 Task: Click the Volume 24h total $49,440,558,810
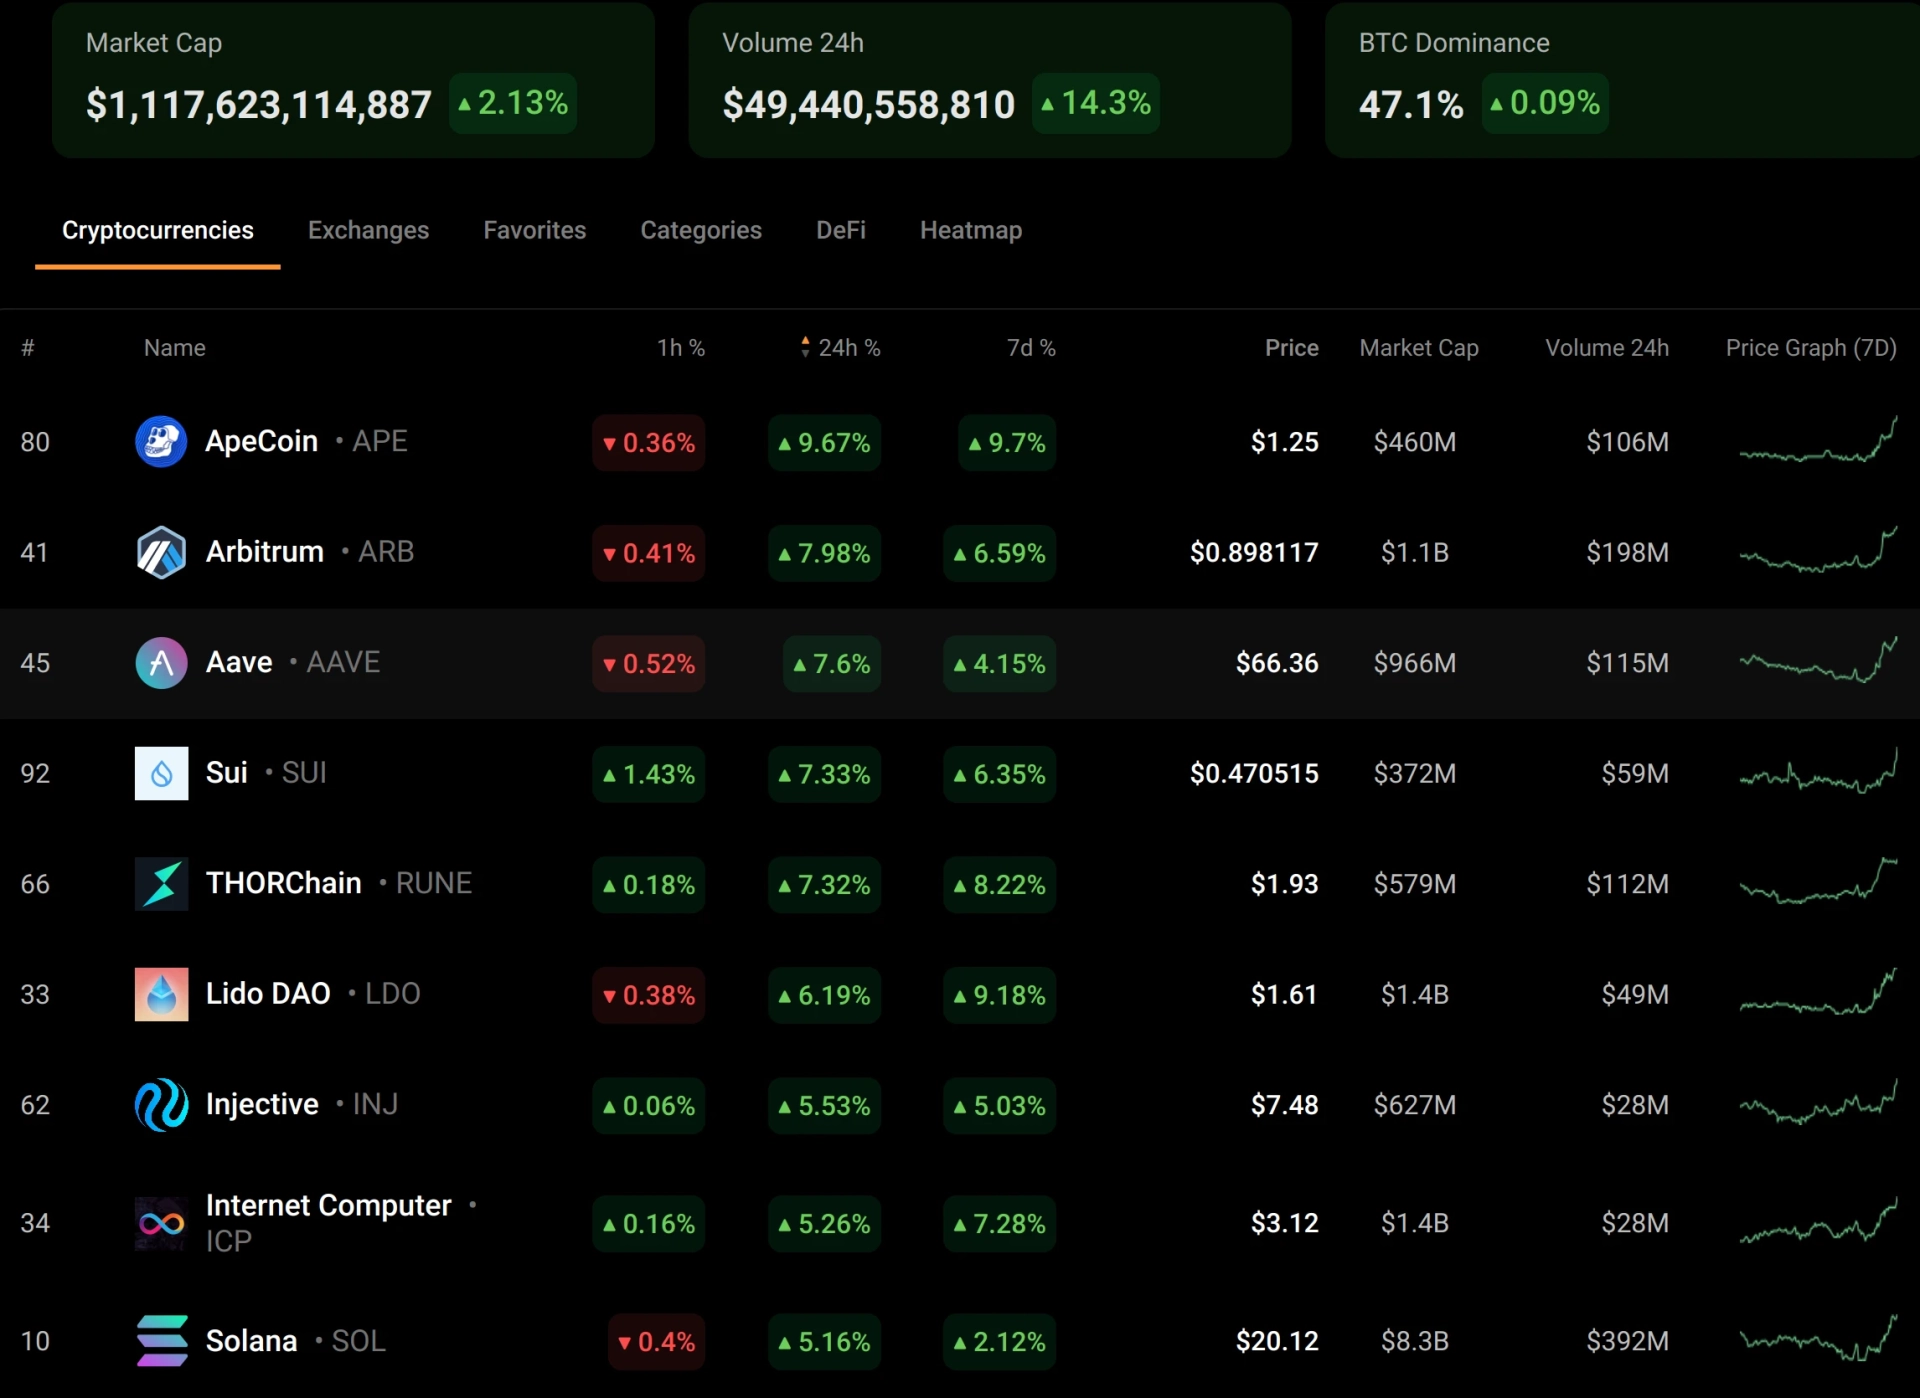[x=869, y=104]
